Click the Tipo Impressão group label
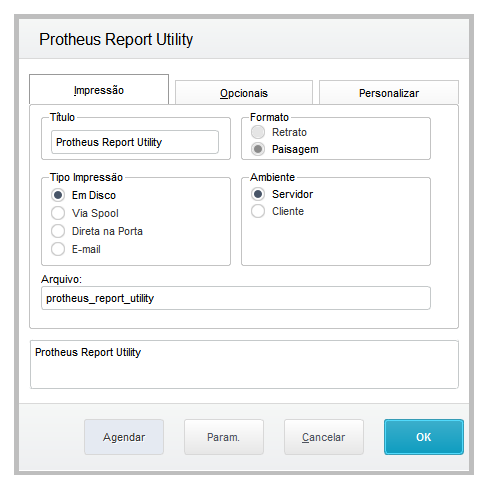The image size is (487, 489). [x=86, y=177]
